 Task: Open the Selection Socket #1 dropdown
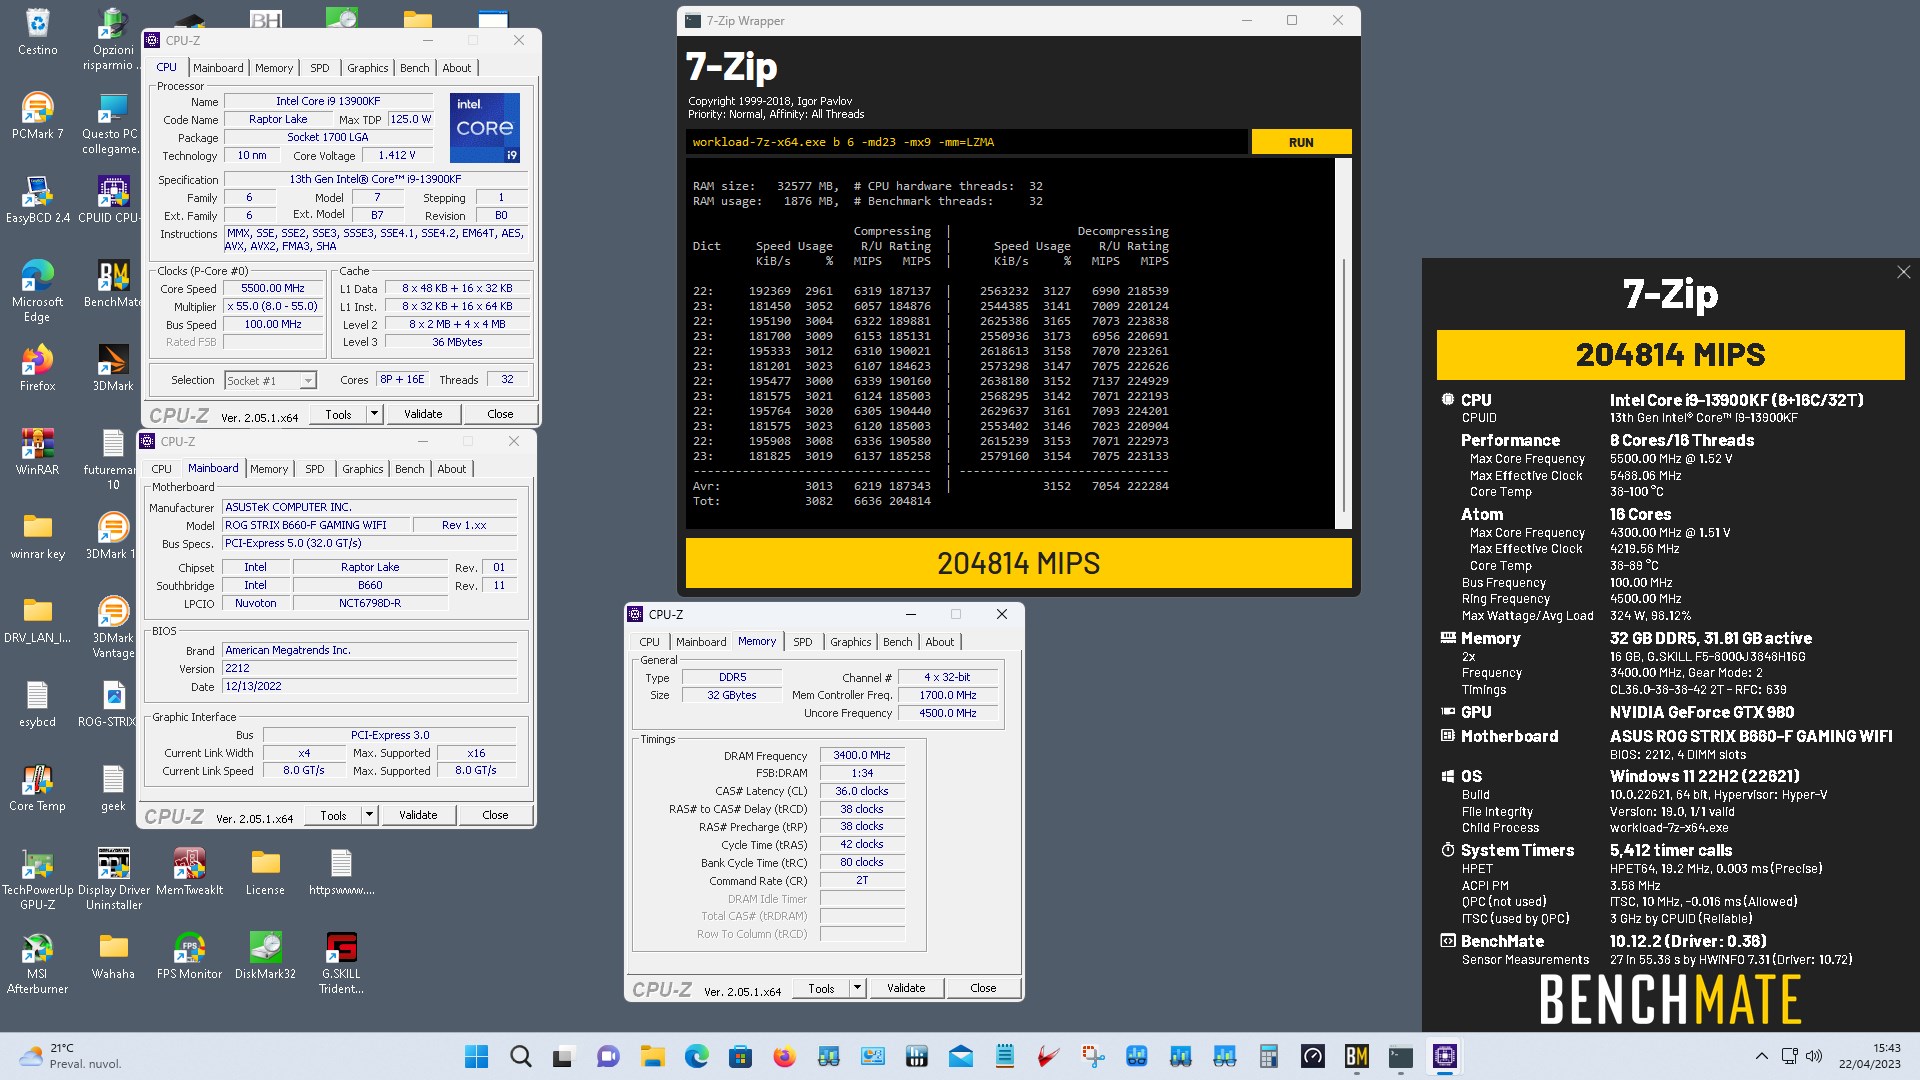coord(270,380)
